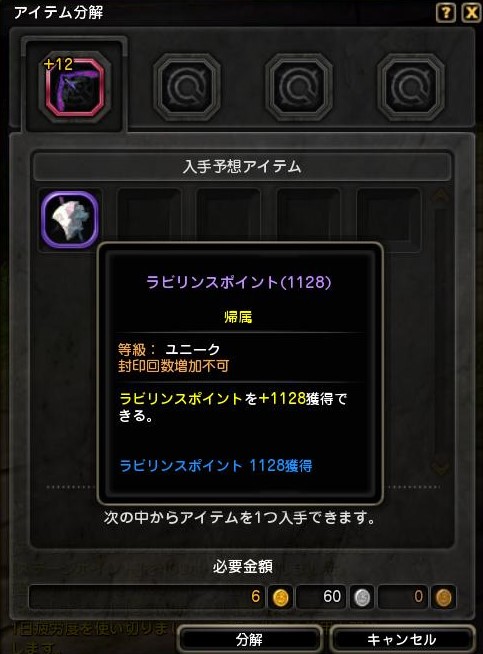Image resolution: width=483 pixels, height=654 pixels.
Task: Click the 入手予想アイテム header bar
Action: tap(242, 167)
